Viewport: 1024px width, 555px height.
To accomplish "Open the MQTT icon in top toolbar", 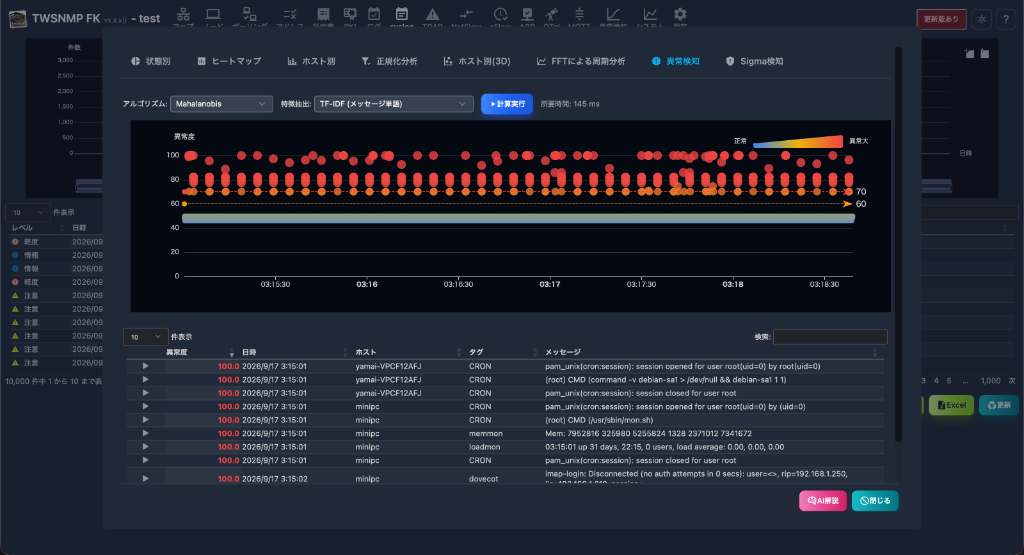I will click(x=579, y=14).
